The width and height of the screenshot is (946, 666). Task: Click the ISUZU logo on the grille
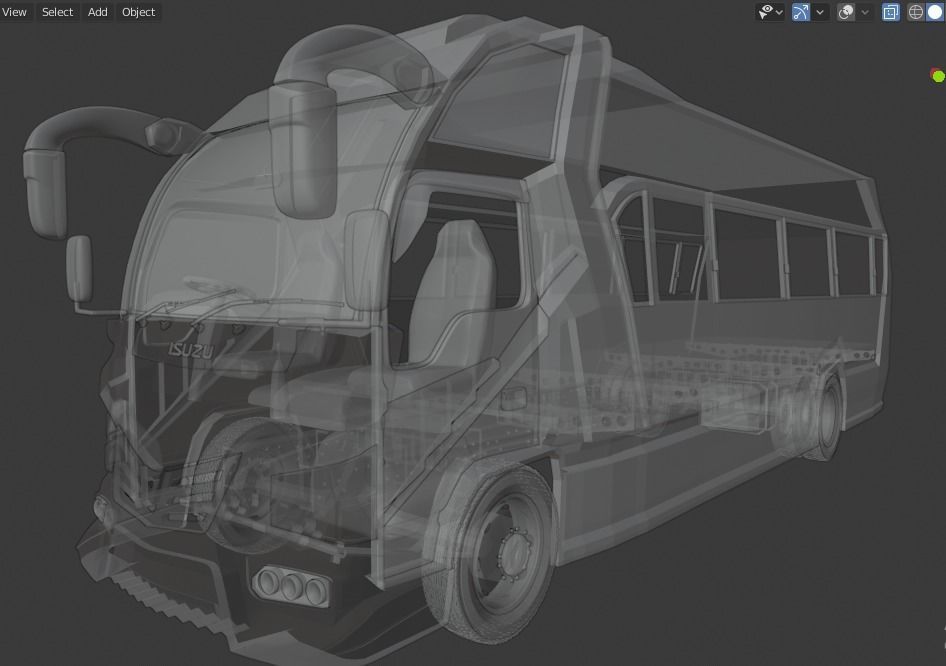(x=192, y=348)
